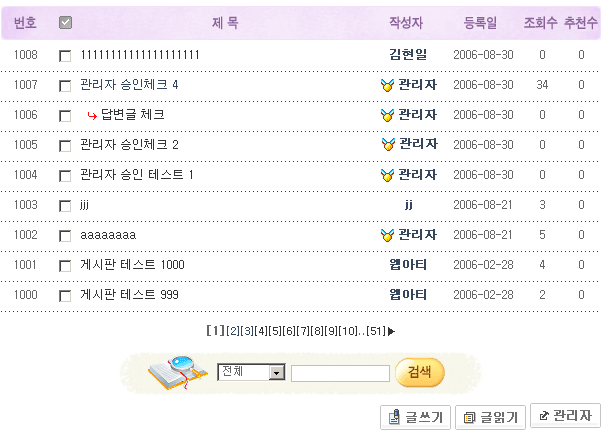The width and height of the screenshot is (603, 440).
Task: Click the document icon on 글읽기 button
Action: click(x=469, y=418)
